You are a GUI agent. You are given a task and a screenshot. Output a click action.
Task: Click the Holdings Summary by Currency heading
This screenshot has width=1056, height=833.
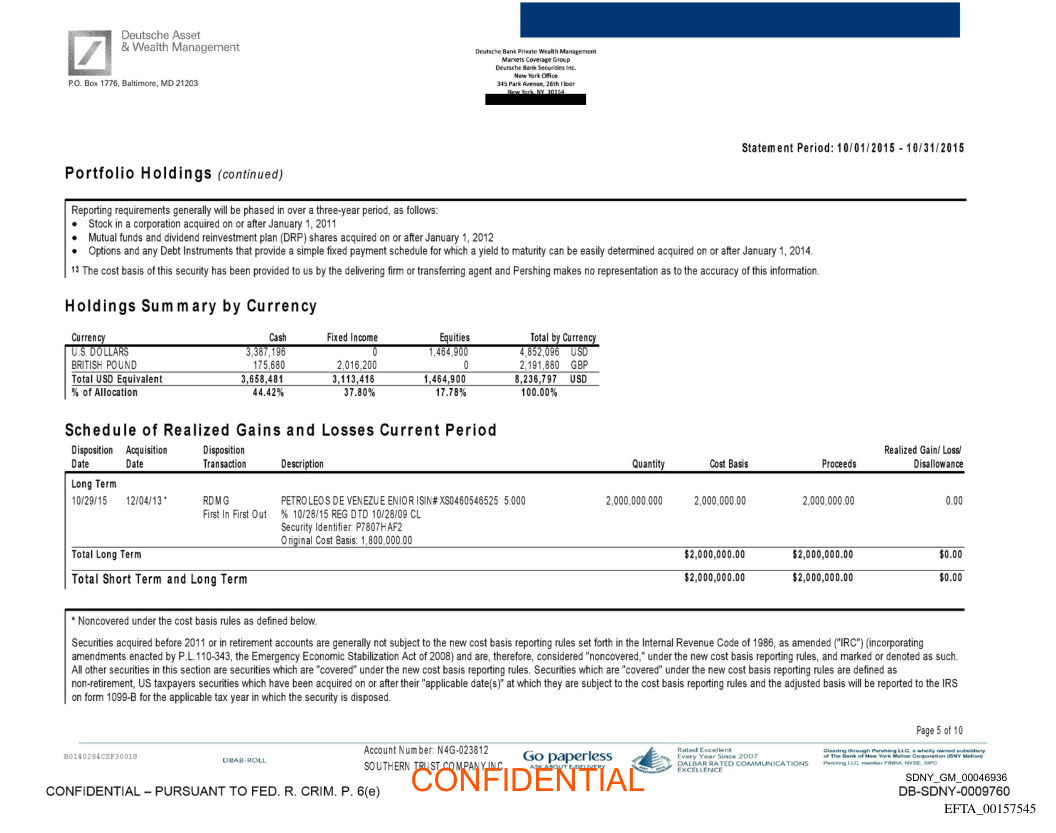(191, 306)
